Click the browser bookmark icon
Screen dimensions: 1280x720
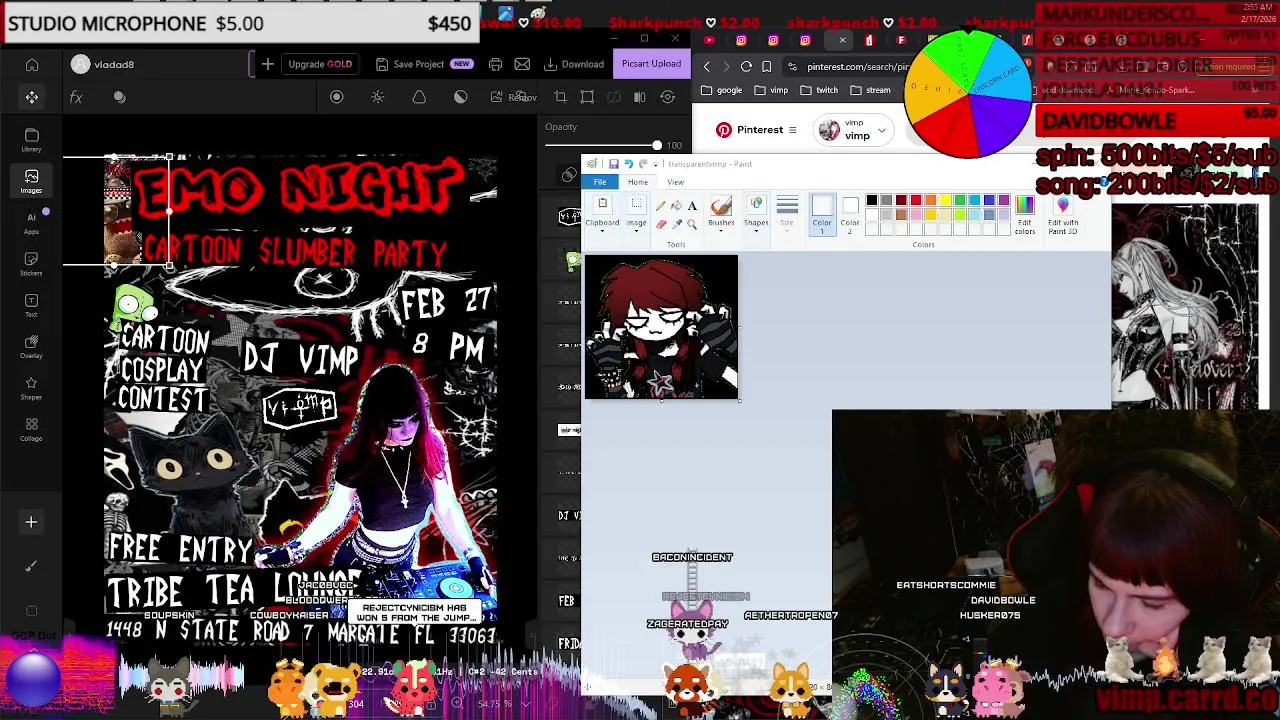pyautogui.click(x=767, y=66)
